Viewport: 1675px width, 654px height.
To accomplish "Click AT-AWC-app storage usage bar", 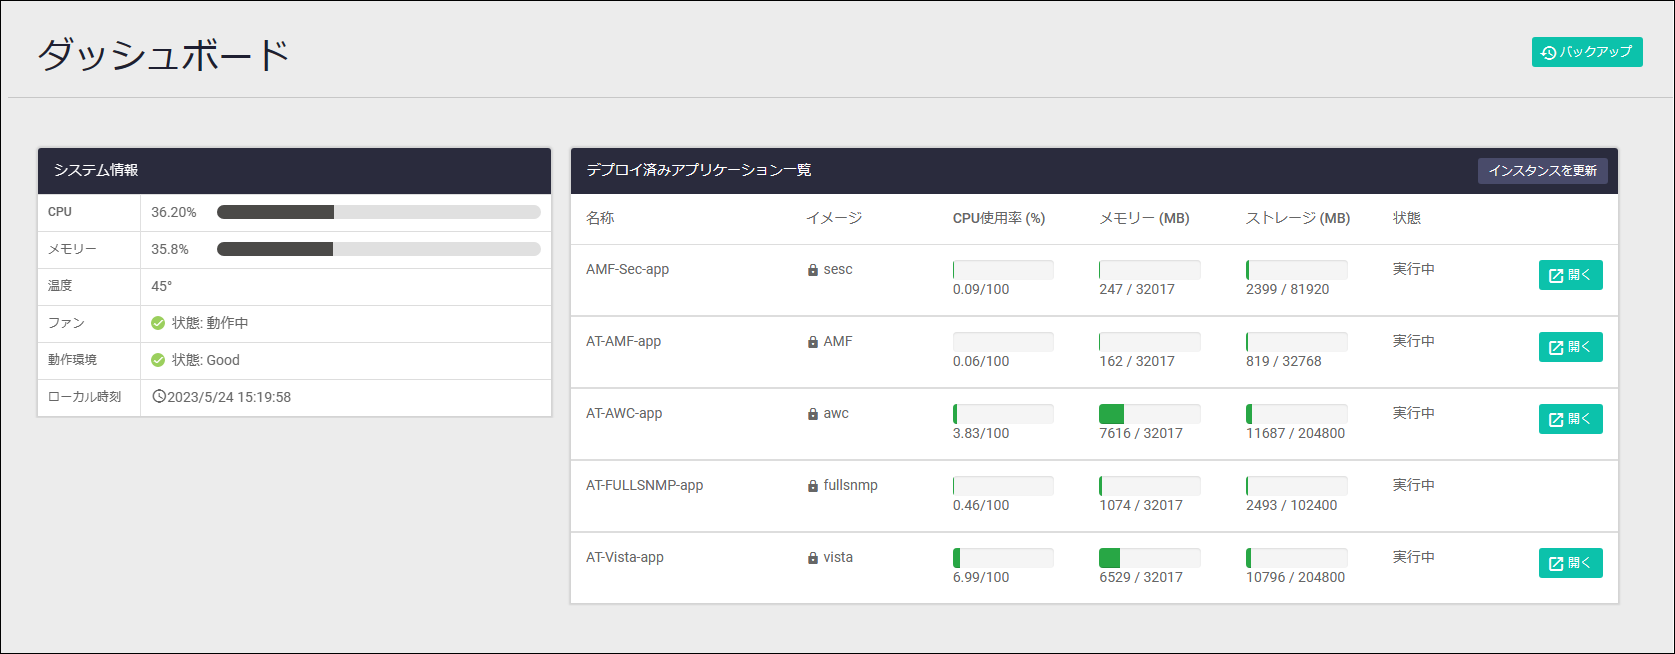I will [x=1296, y=414].
